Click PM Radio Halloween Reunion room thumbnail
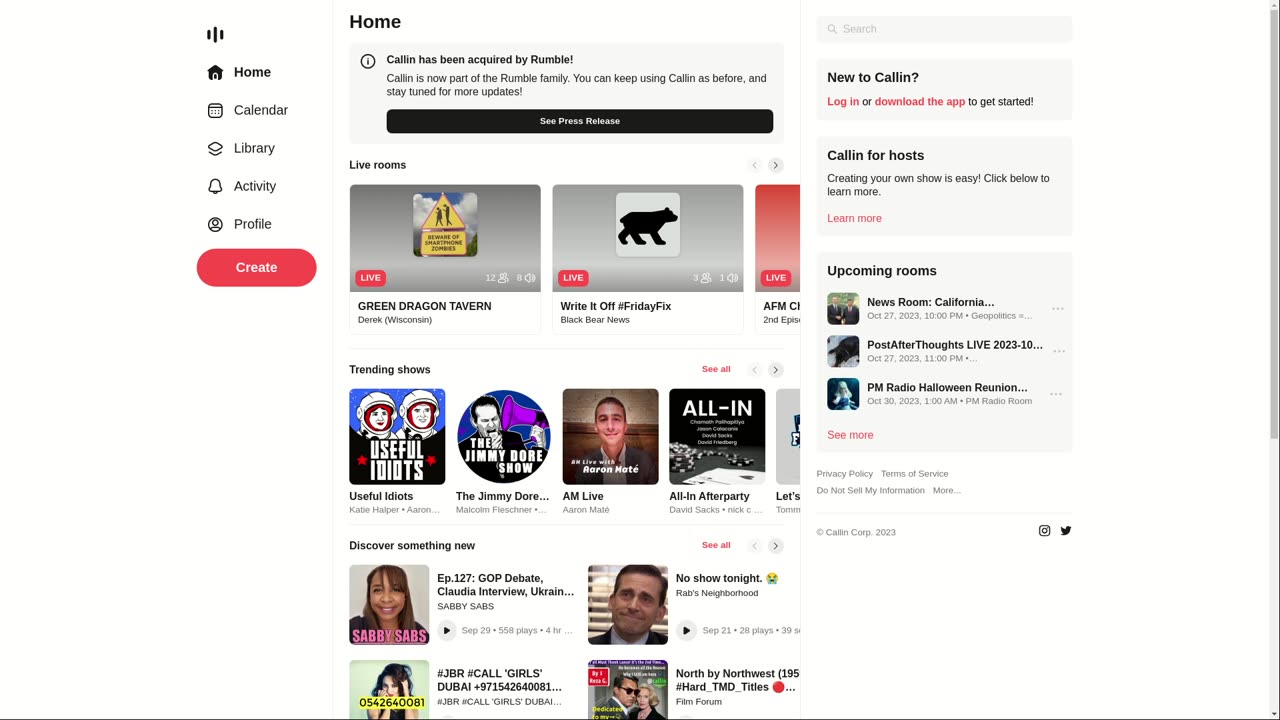Image resolution: width=1280 pixels, height=720 pixels. [843, 394]
